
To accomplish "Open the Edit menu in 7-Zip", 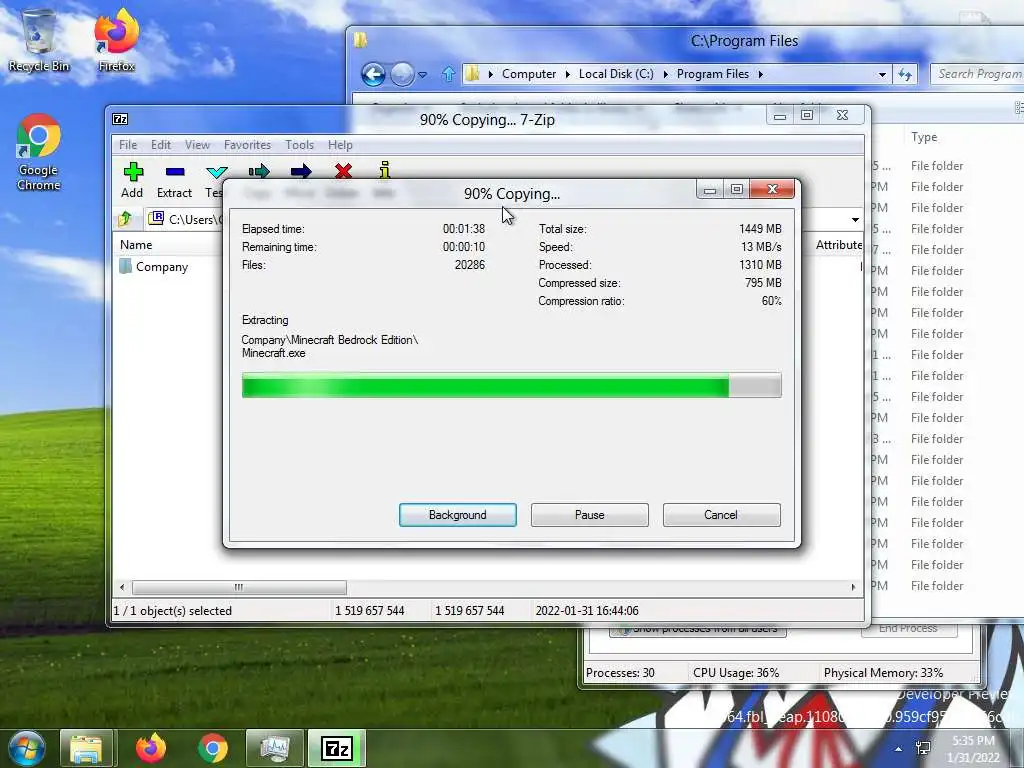I will (161, 145).
